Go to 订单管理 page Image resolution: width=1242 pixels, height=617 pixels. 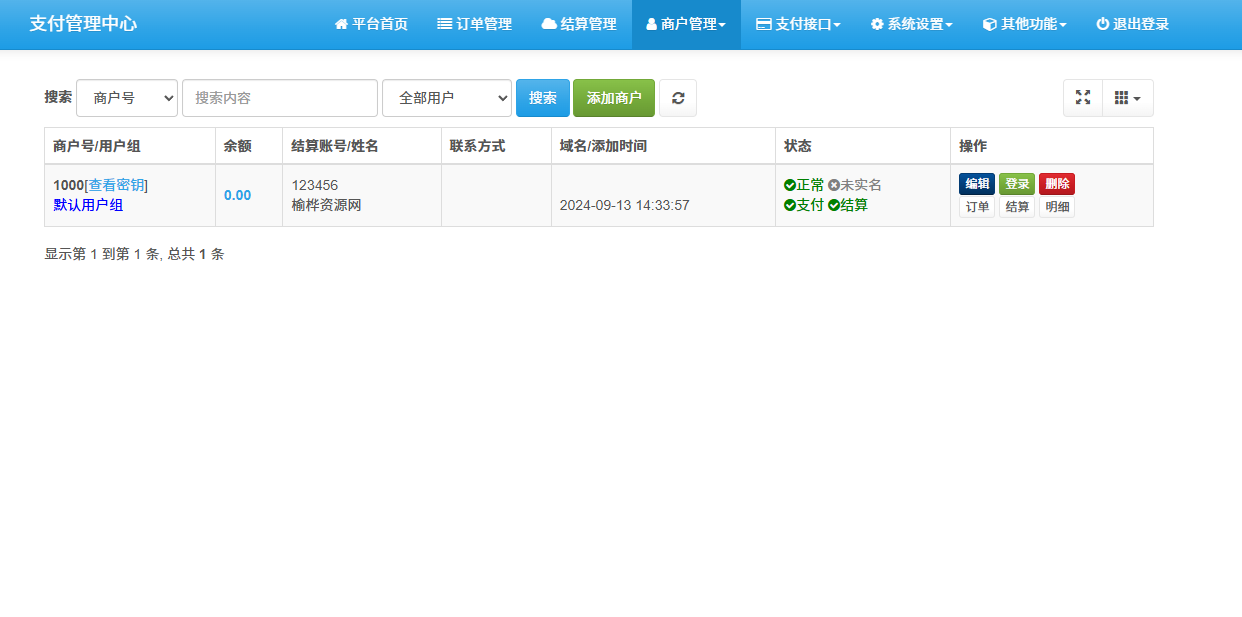[x=474, y=24]
